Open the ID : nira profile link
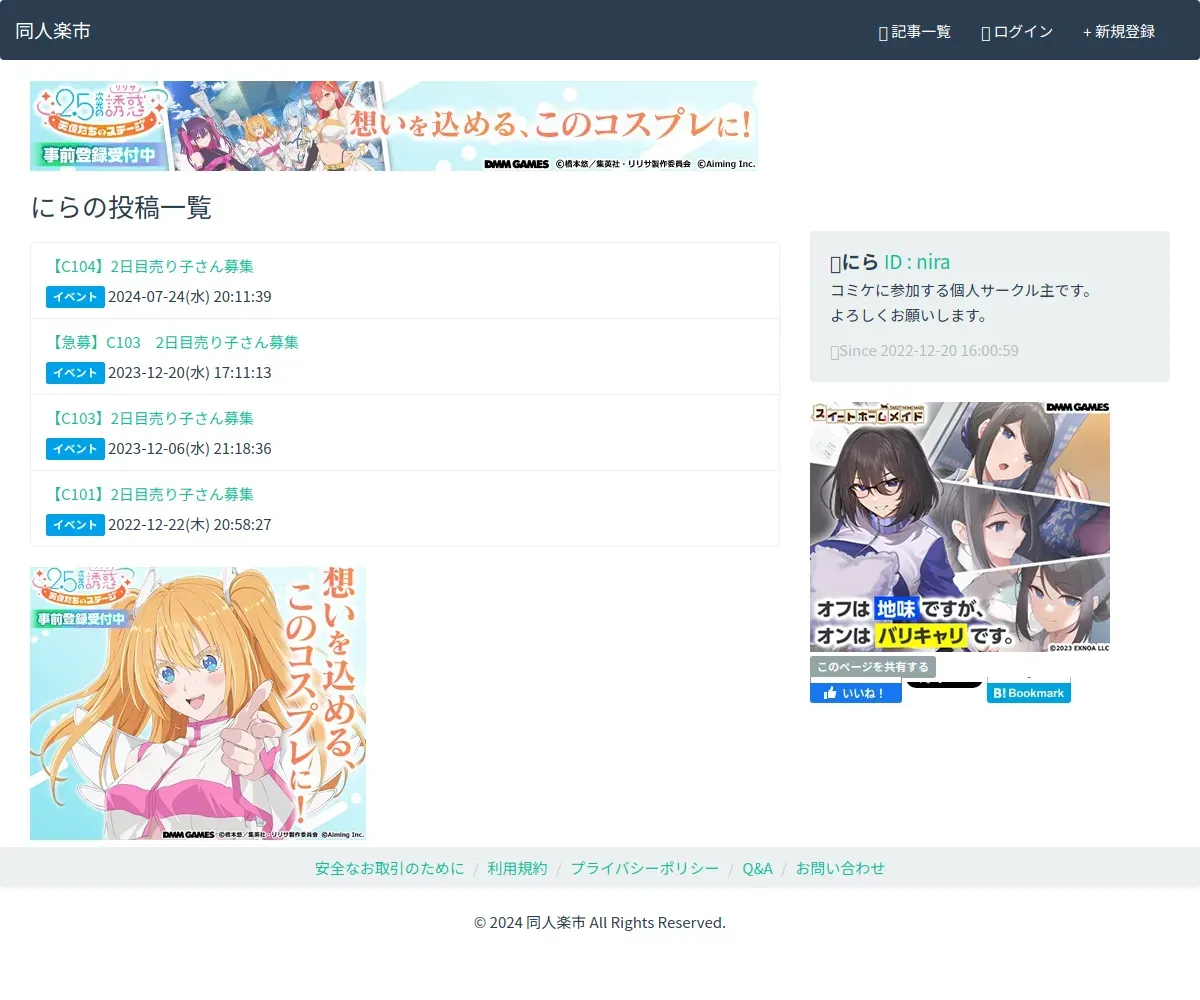 (917, 262)
